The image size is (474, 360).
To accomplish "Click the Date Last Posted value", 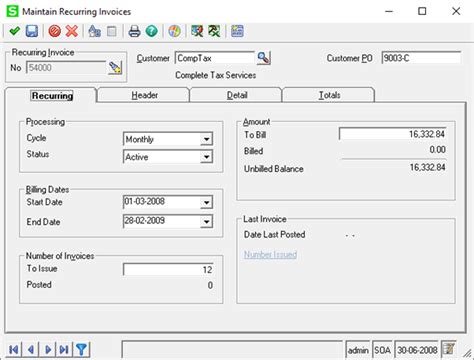I will coord(350,236).
